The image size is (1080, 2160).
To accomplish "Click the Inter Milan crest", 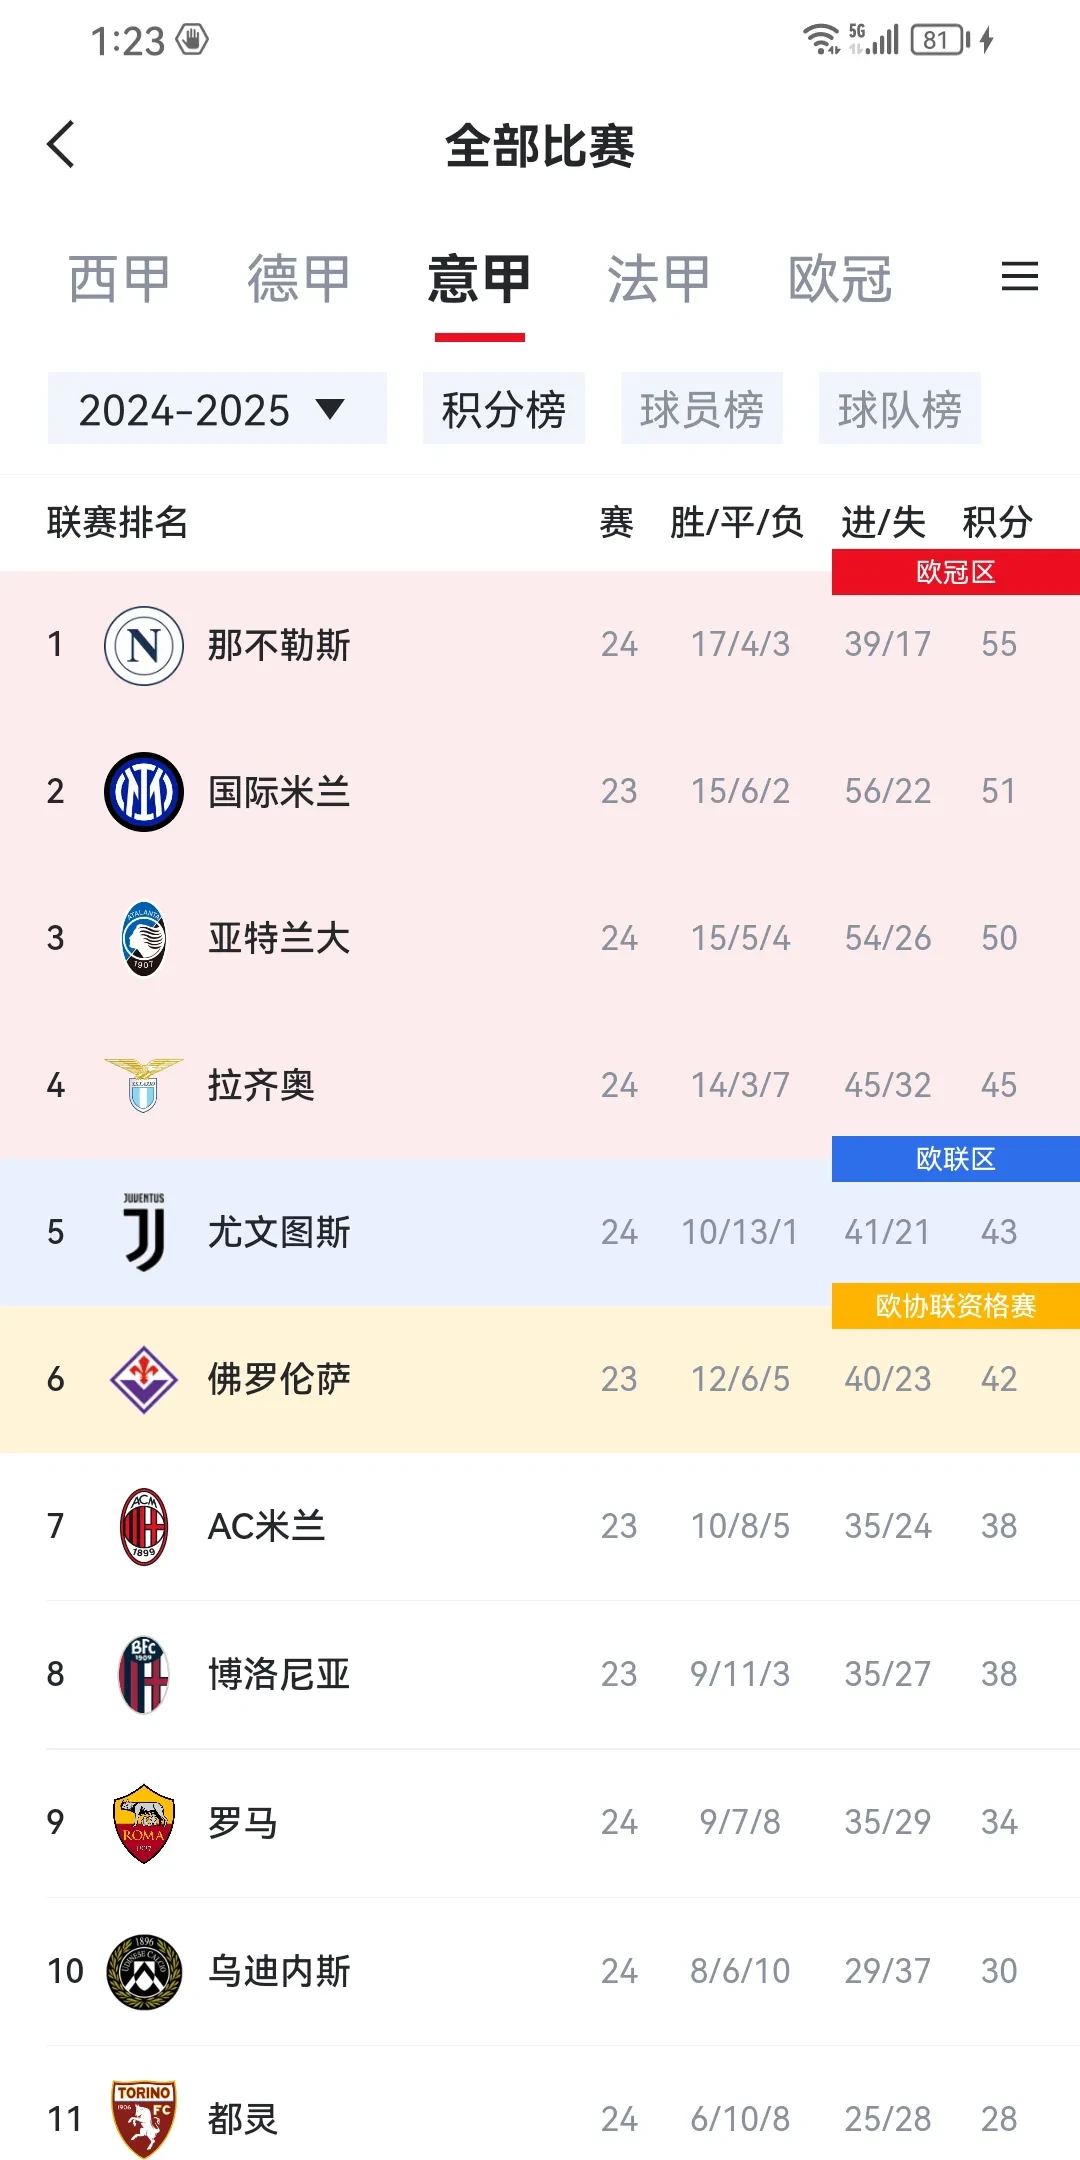I will [143, 790].
